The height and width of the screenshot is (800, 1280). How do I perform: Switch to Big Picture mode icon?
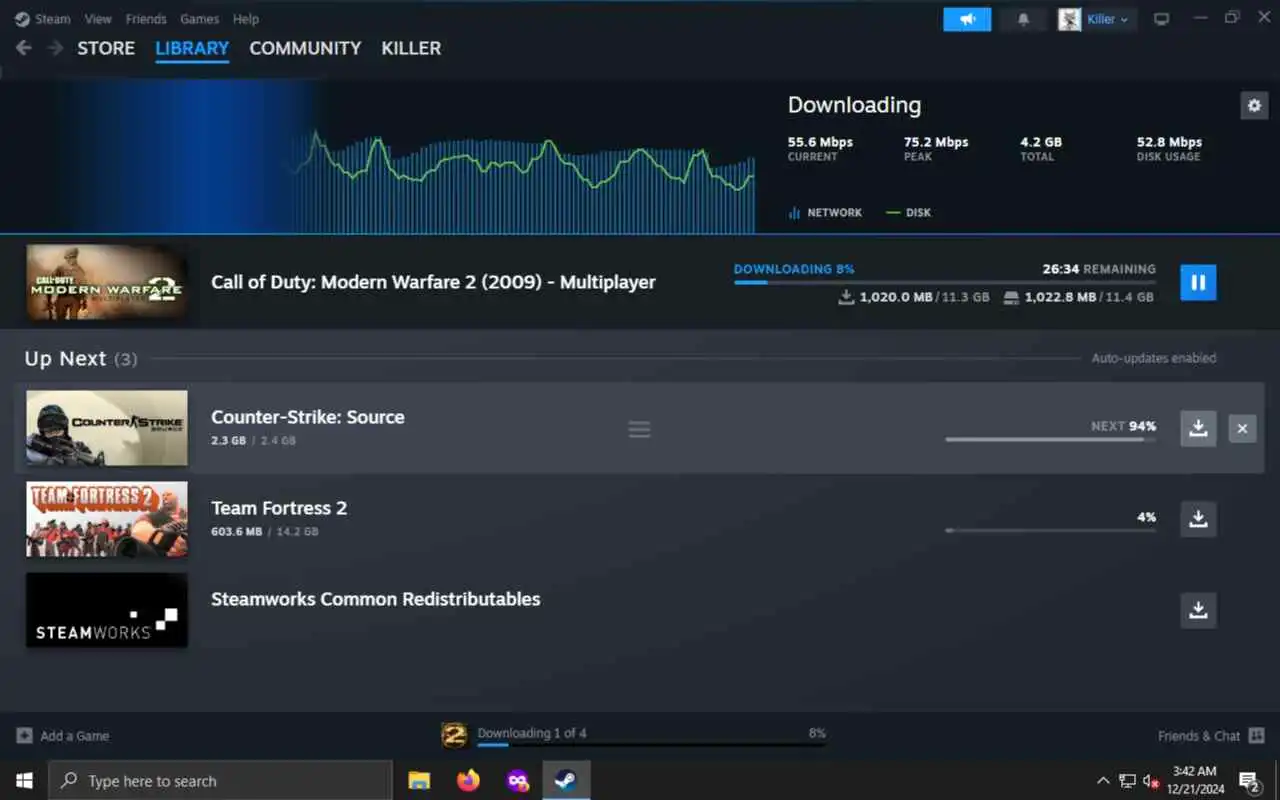pyautogui.click(x=1161, y=19)
